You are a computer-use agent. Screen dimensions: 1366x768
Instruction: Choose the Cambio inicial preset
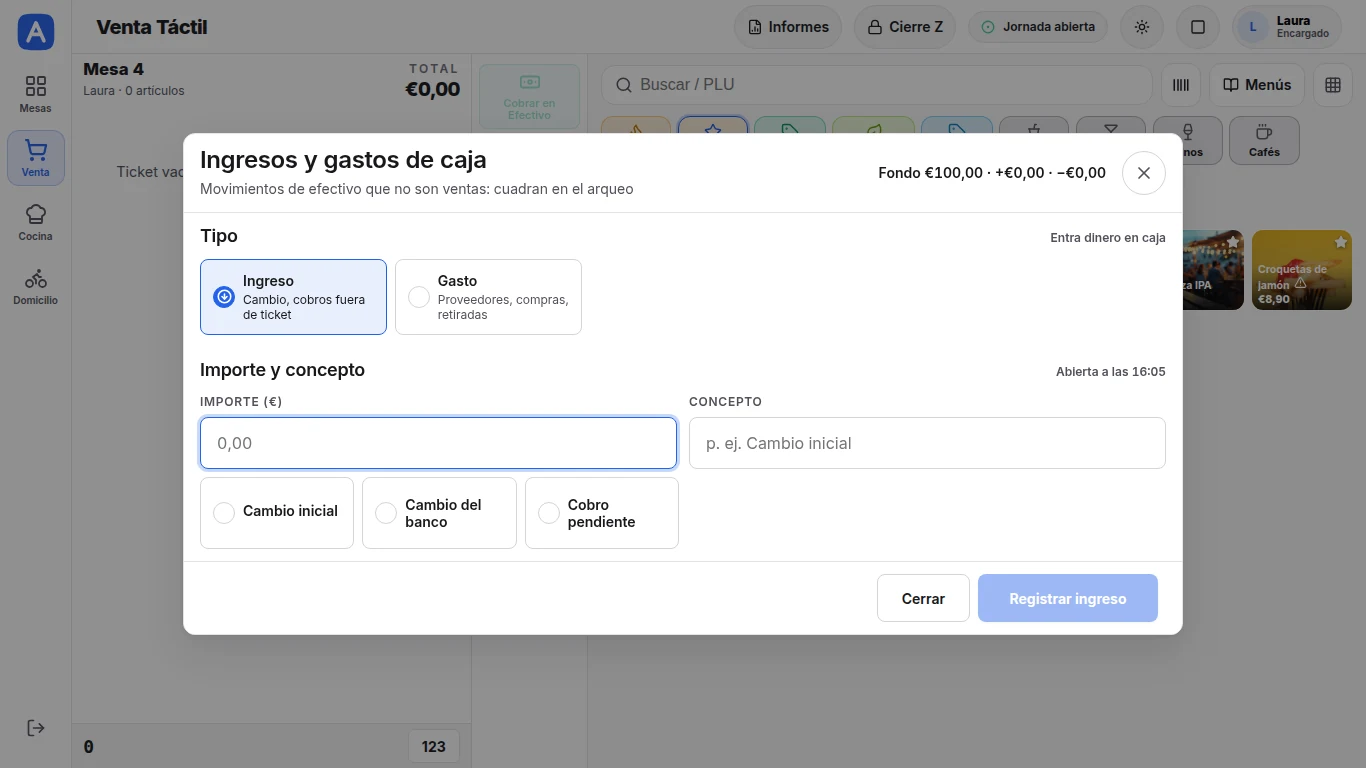pyautogui.click(x=277, y=513)
